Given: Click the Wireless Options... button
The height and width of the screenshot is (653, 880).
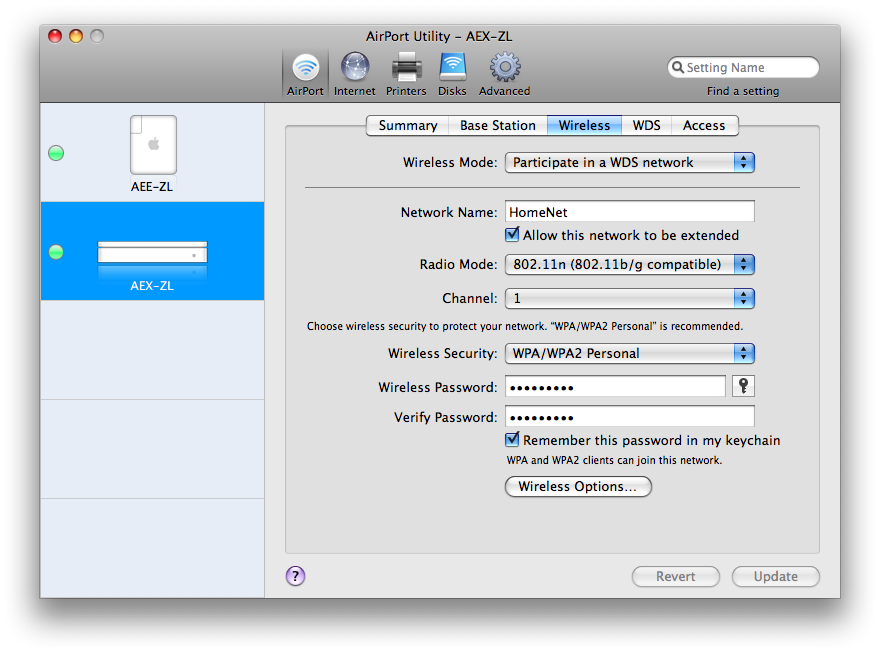Looking at the screenshot, I should 578,486.
